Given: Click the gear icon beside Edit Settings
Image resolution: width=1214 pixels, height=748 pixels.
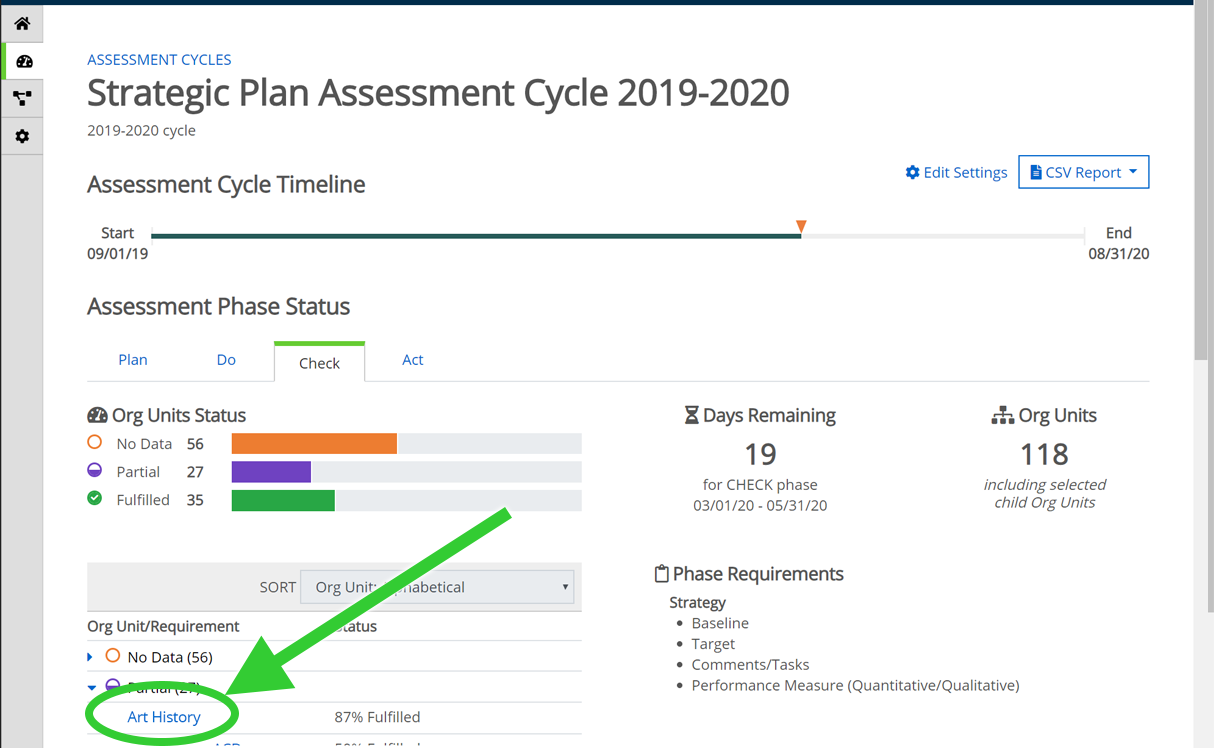Looking at the screenshot, I should (x=912, y=172).
